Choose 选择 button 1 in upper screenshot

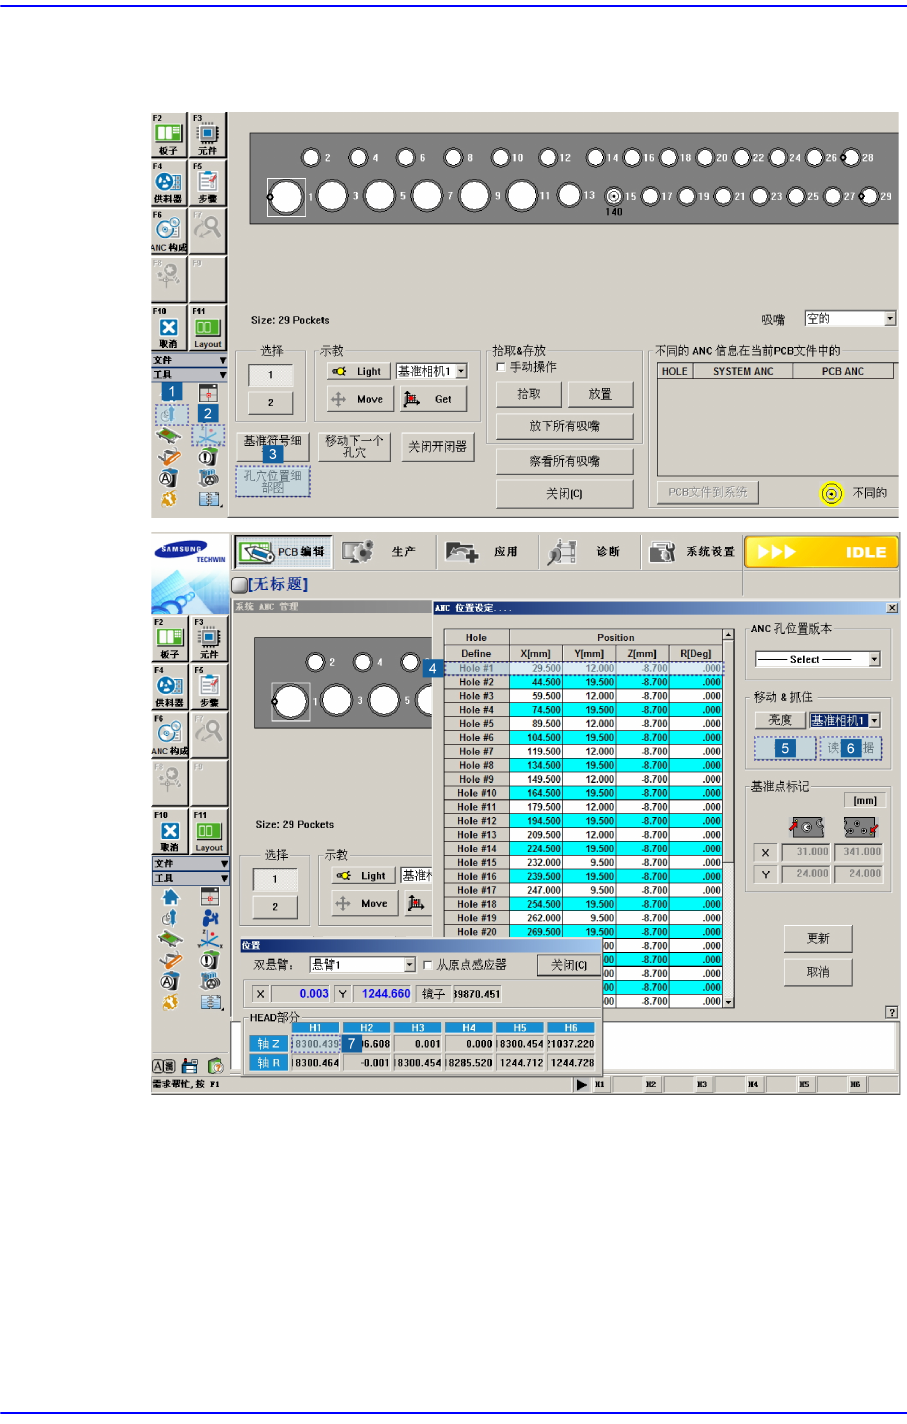click(x=270, y=375)
